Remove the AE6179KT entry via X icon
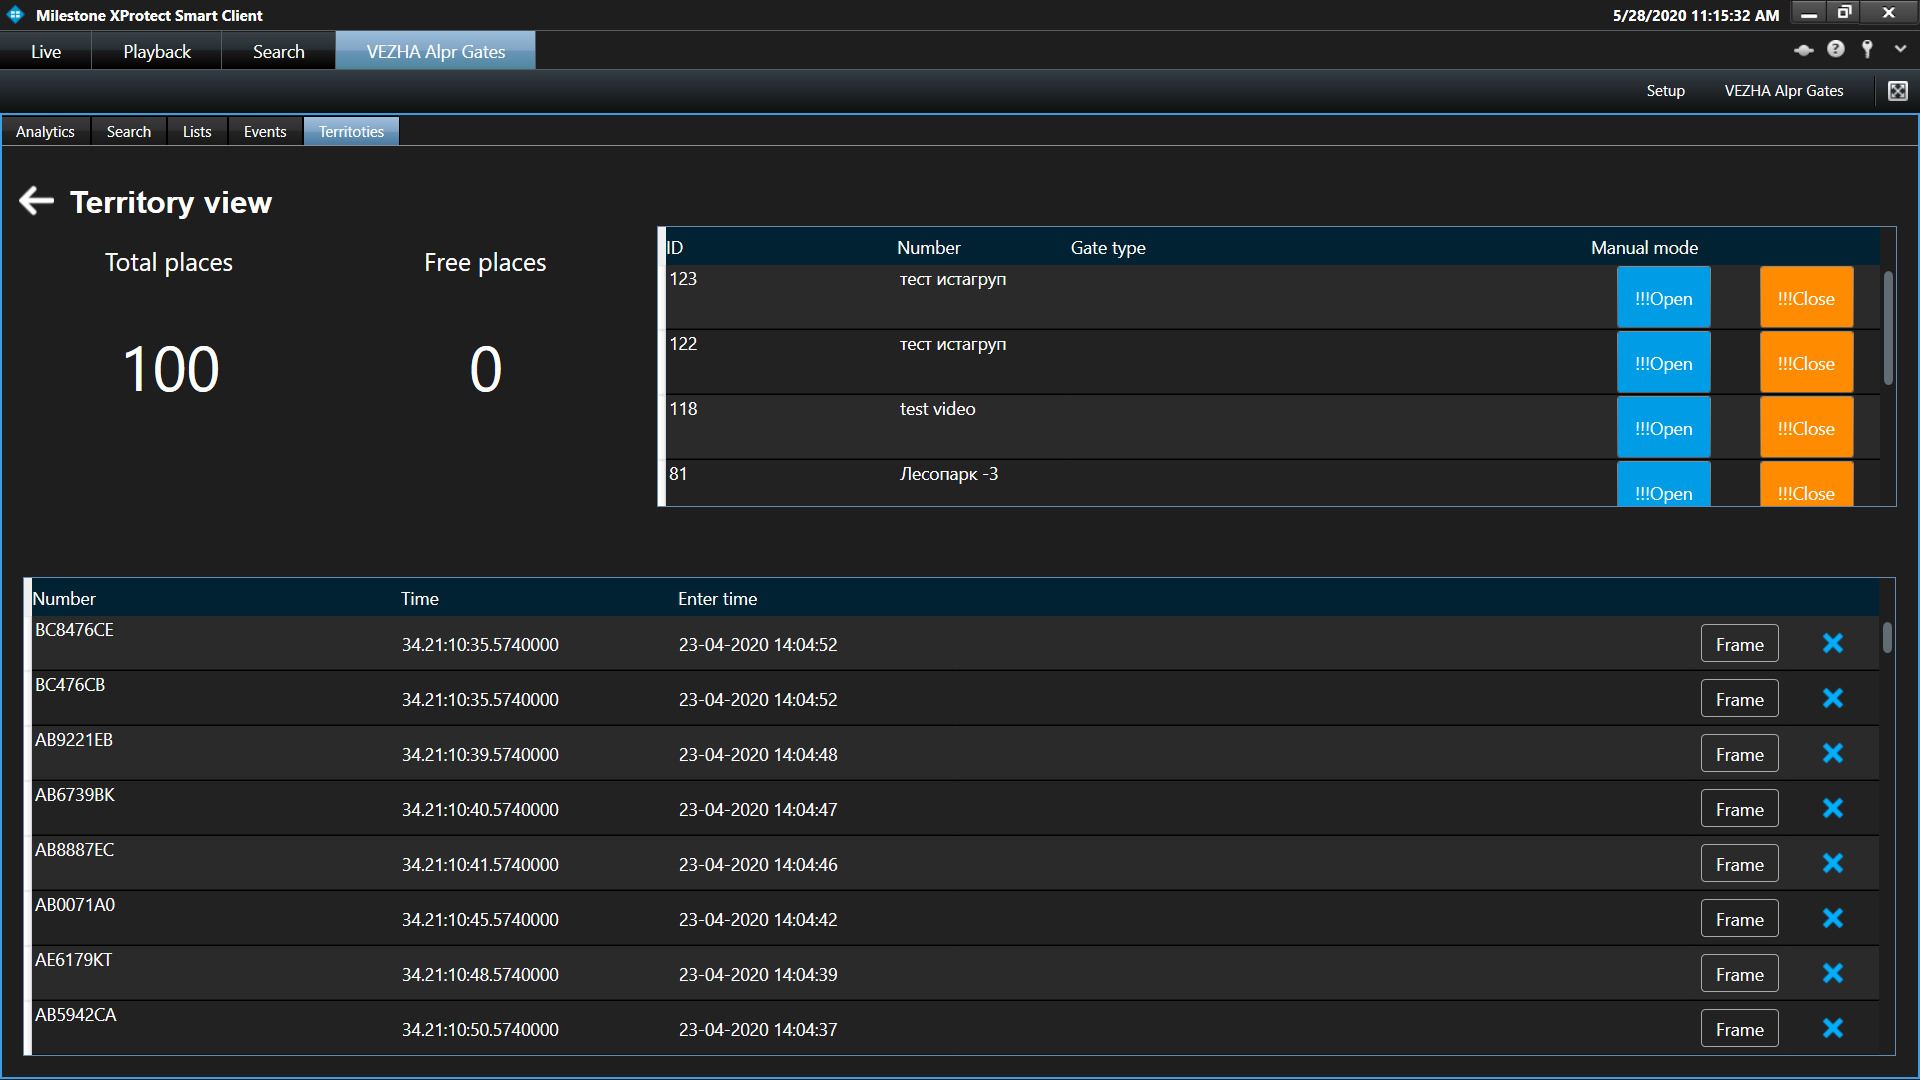The image size is (1920, 1080). coord(1832,973)
